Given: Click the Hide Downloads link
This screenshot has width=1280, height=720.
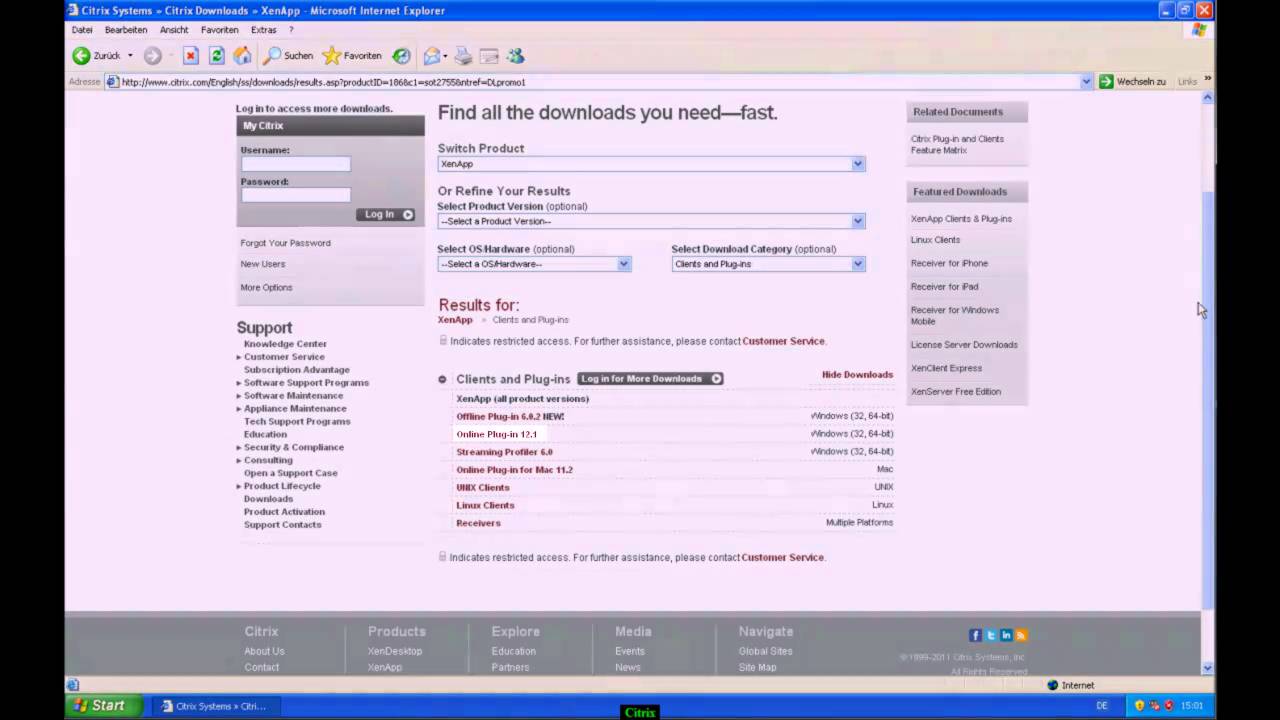Looking at the screenshot, I should (857, 375).
